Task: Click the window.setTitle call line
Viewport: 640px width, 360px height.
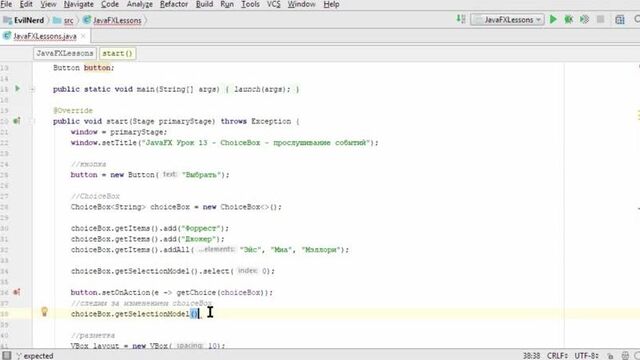Action: coord(224,143)
